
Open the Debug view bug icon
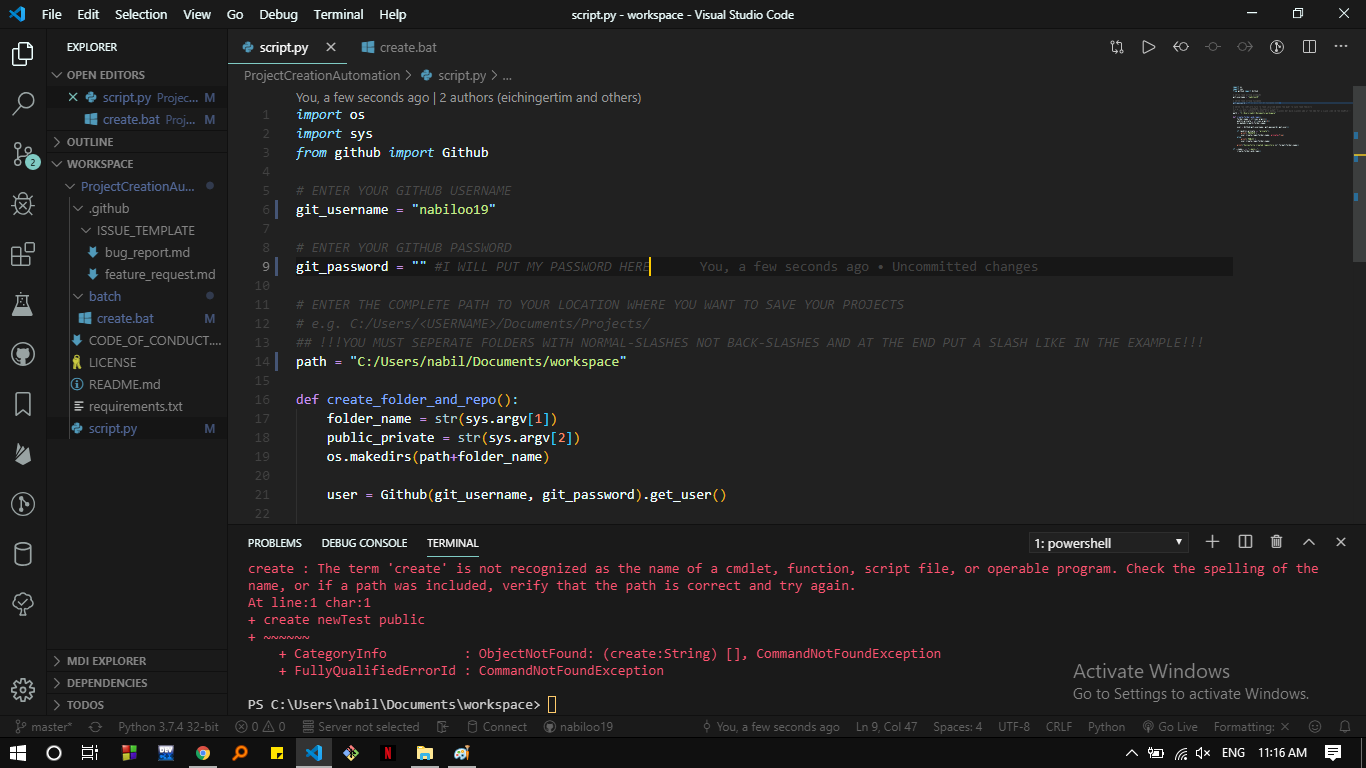point(23,204)
